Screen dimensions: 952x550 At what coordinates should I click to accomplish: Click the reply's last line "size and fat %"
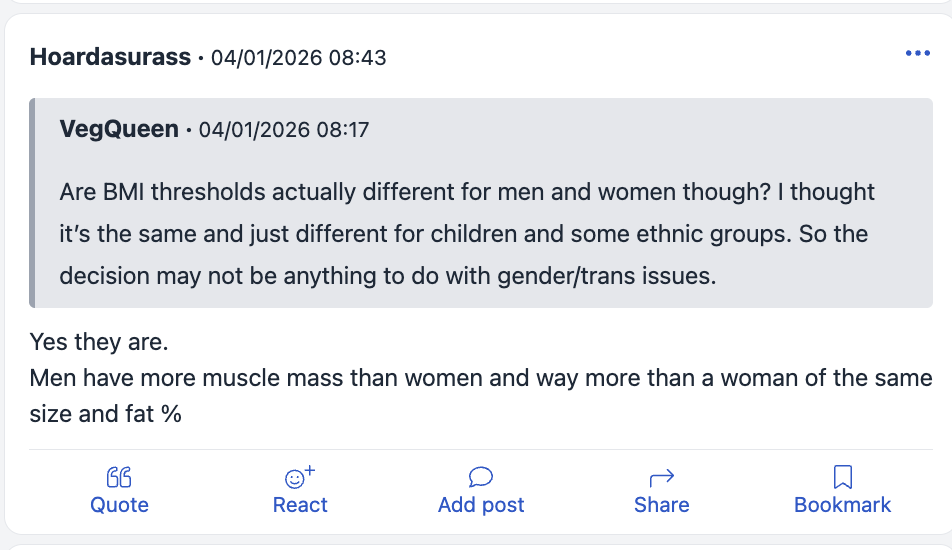[106, 413]
